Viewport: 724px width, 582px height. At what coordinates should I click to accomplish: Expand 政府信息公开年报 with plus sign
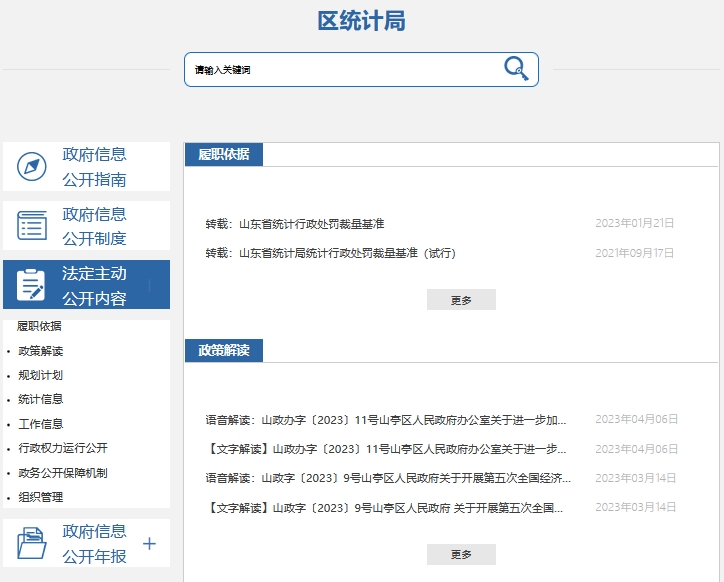[150, 544]
